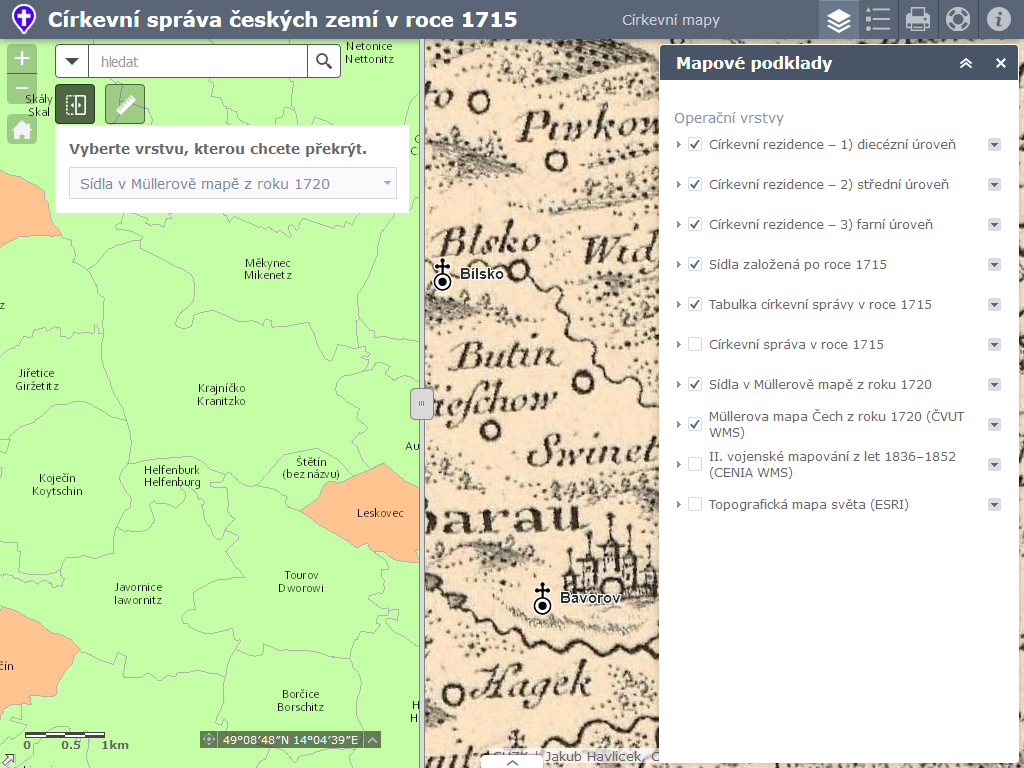Open the info about widget
Screen dimensions: 1024x768
[999, 20]
